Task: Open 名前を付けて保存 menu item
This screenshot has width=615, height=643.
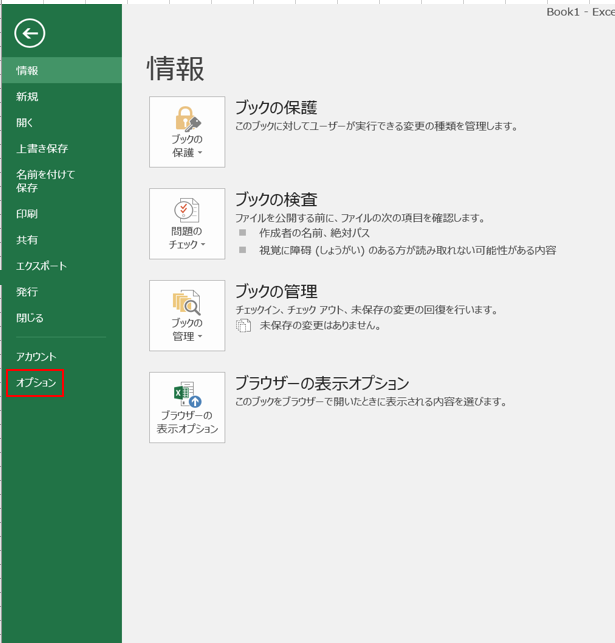Action: 62,181
